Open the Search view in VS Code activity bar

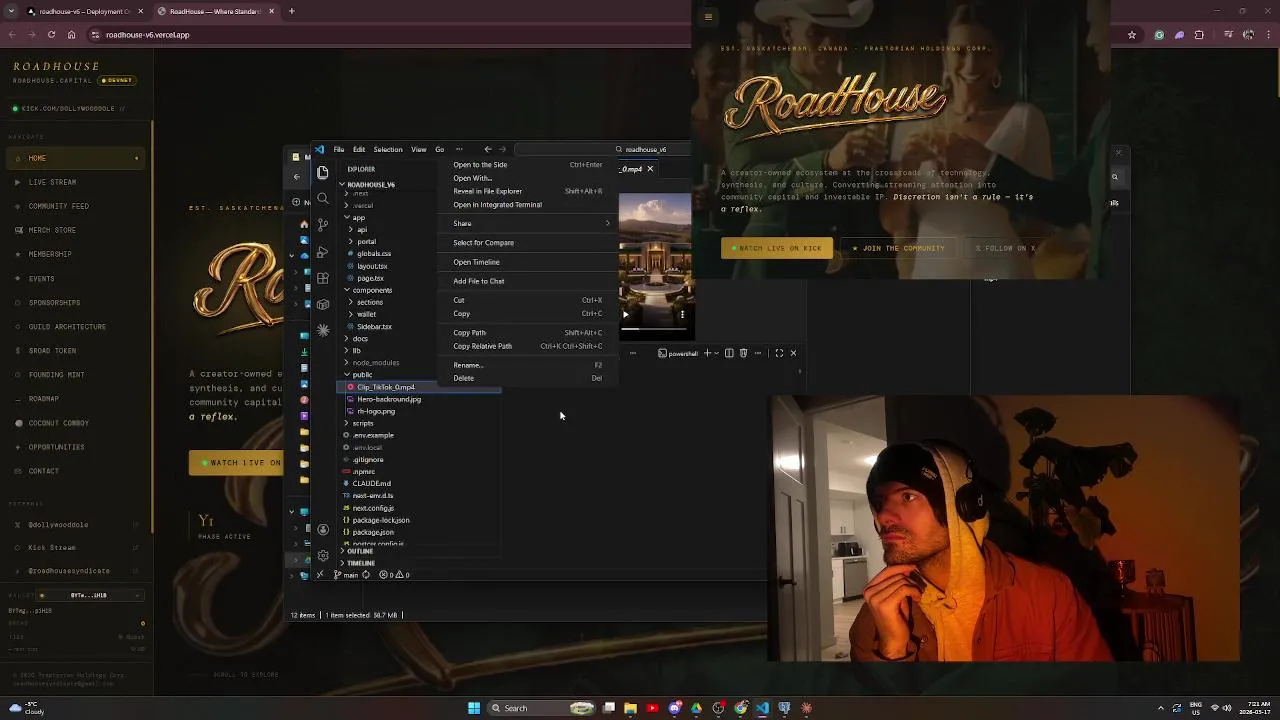coord(323,199)
